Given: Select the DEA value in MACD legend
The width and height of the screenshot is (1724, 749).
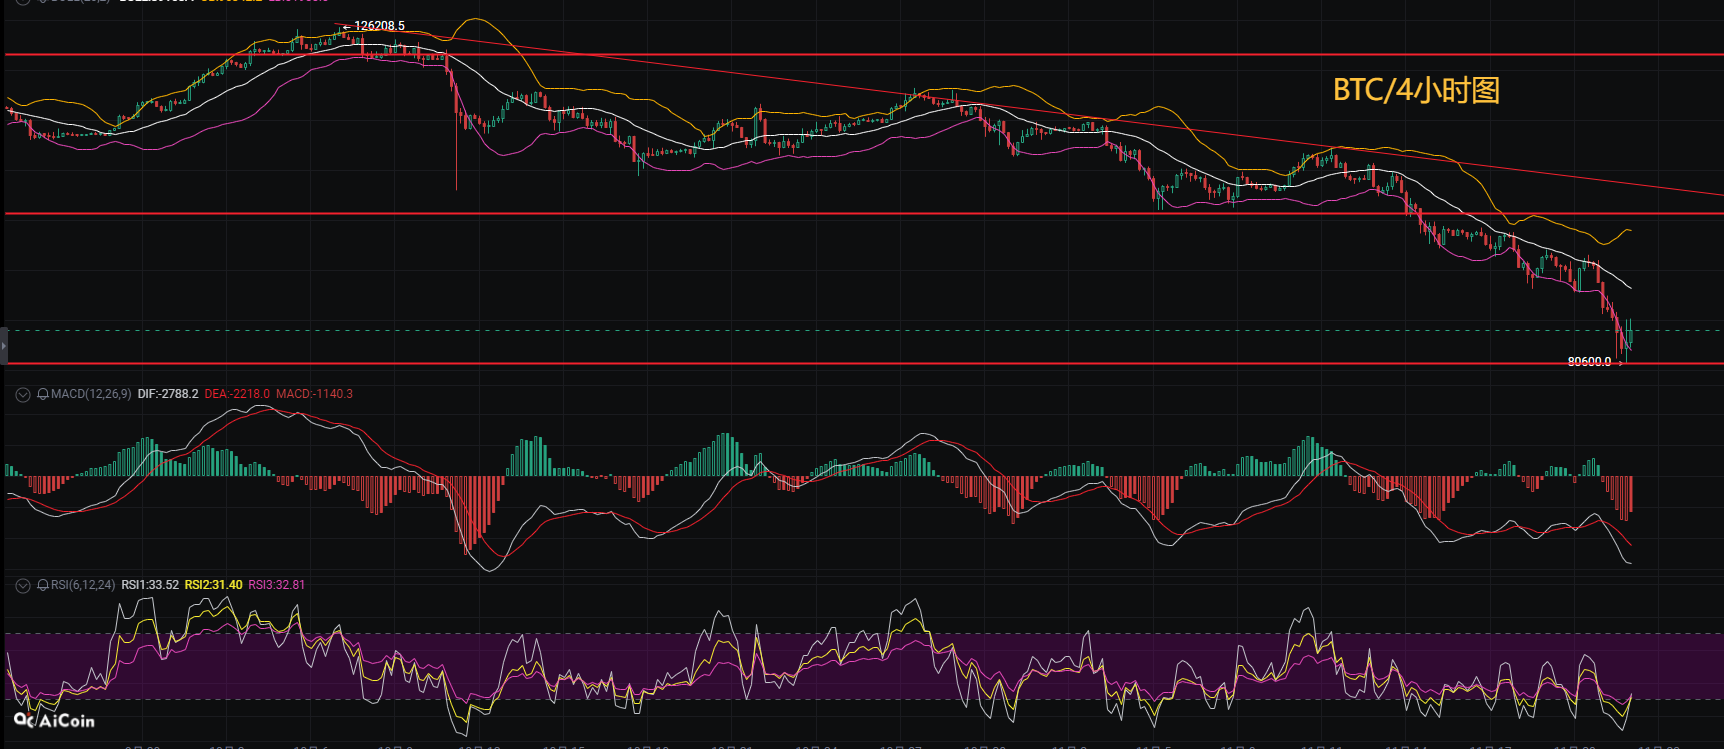Looking at the screenshot, I should [237, 394].
